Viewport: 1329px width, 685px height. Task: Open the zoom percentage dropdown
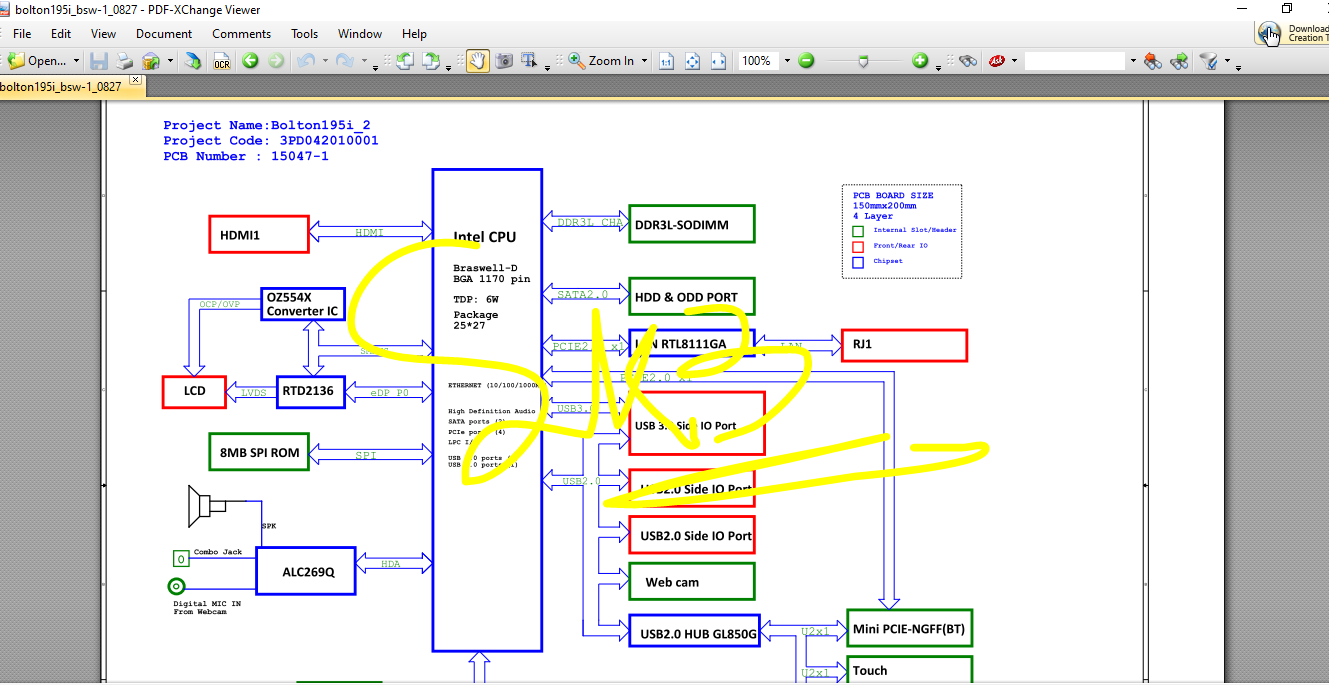click(787, 61)
